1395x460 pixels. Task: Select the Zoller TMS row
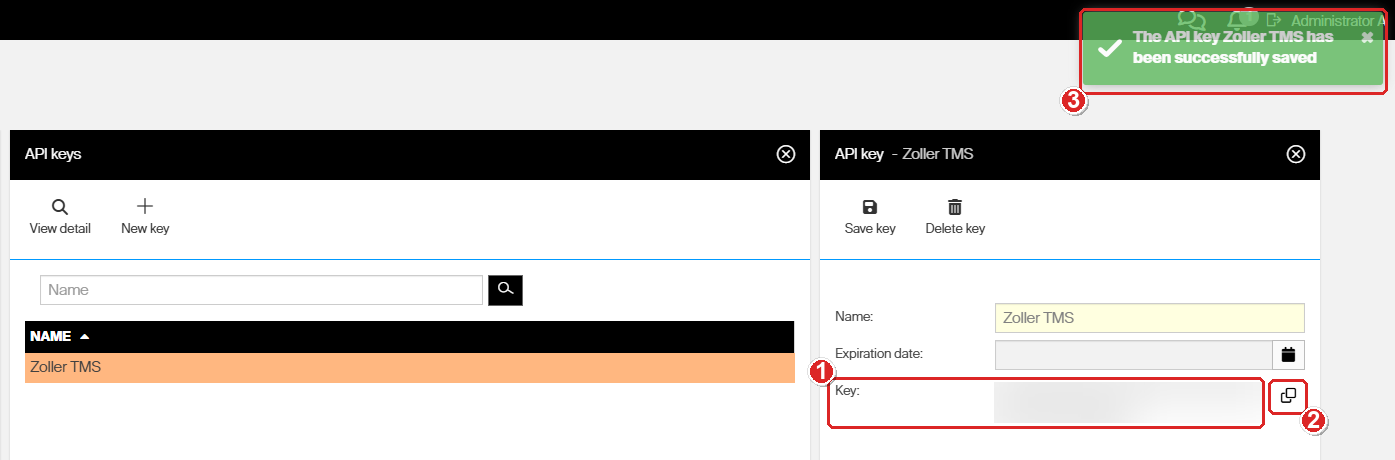click(x=409, y=367)
